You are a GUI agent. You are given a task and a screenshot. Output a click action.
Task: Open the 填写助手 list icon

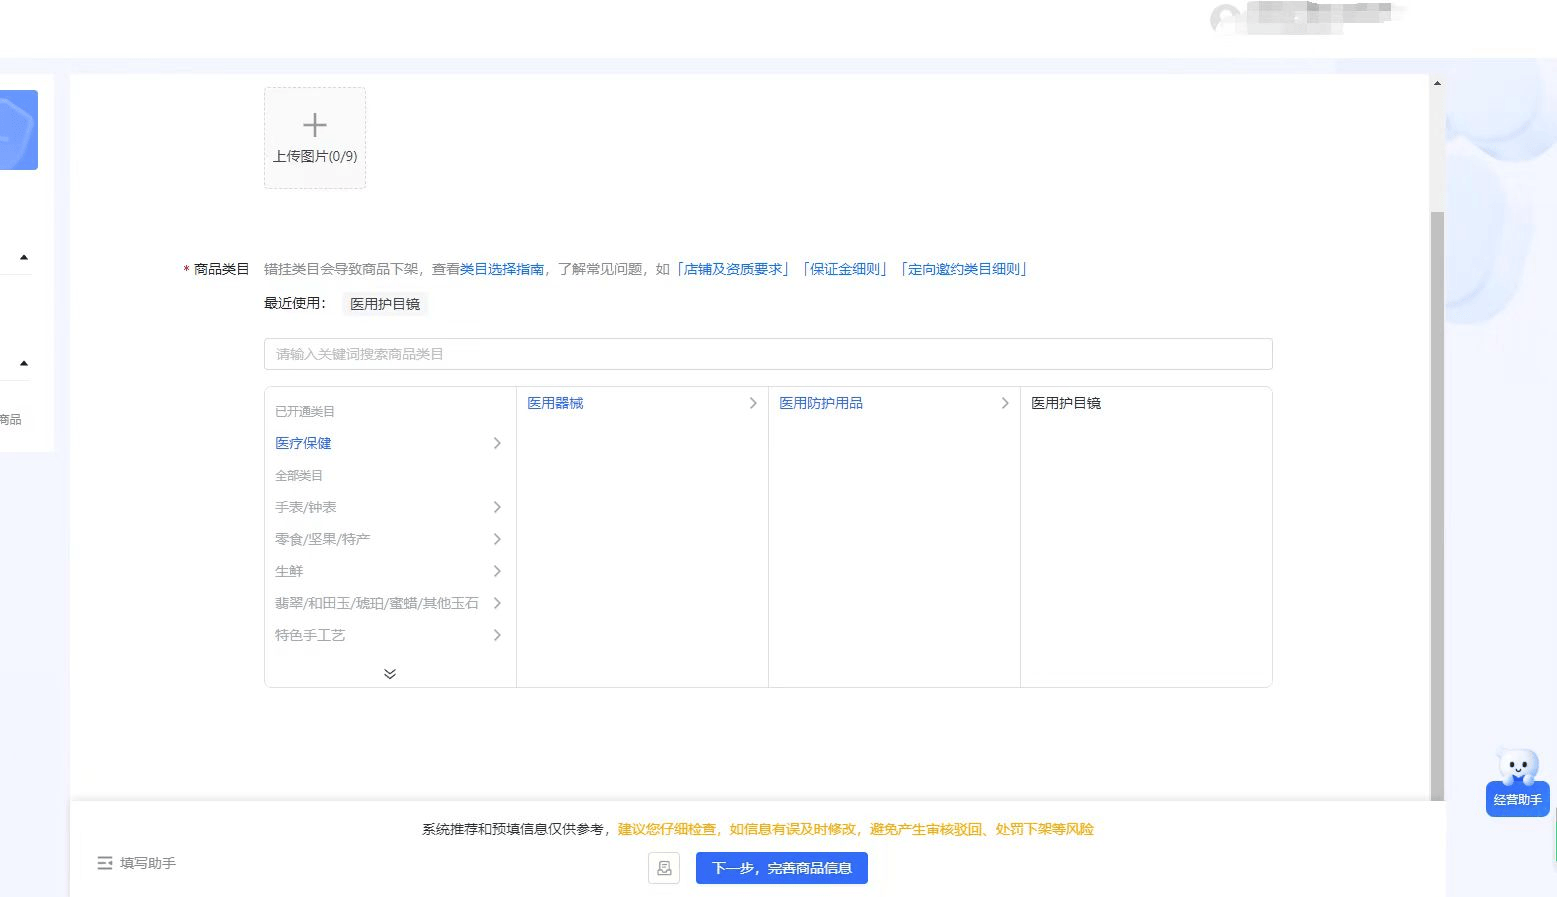click(105, 863)
